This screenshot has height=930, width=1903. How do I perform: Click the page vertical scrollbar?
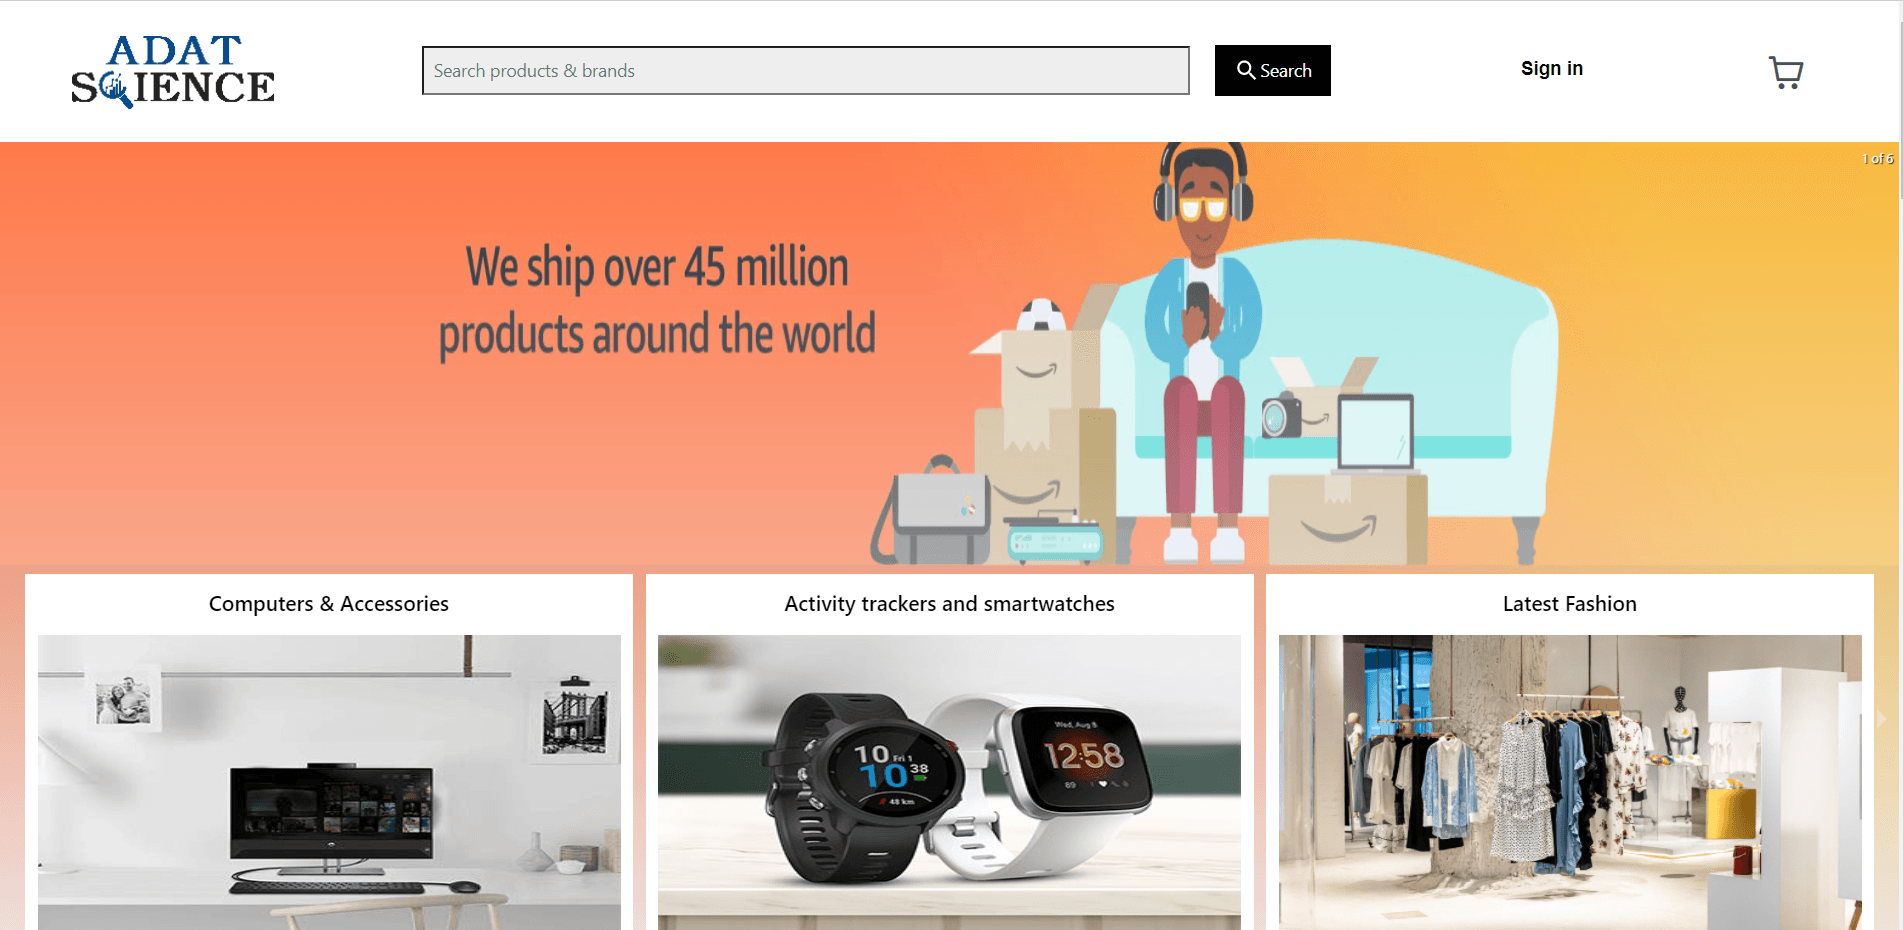[x=1898, y=465]
